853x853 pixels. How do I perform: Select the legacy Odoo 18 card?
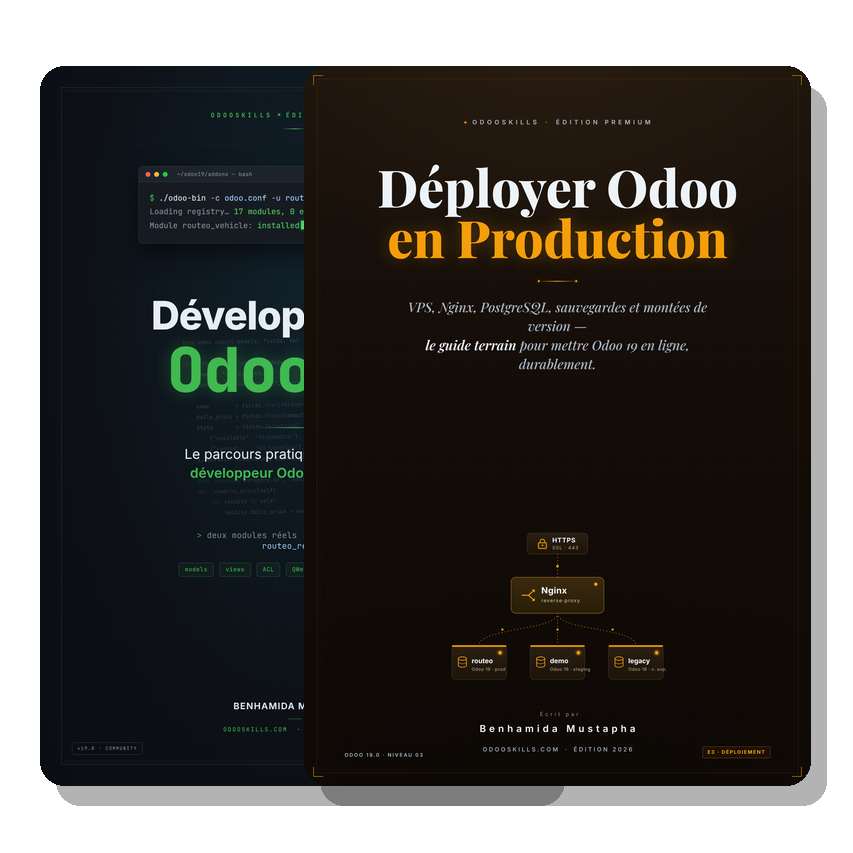click(636, 662)
